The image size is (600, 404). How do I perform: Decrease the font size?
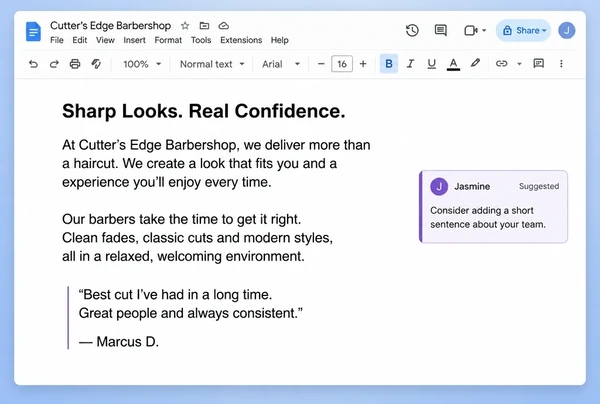click(321, 64)
